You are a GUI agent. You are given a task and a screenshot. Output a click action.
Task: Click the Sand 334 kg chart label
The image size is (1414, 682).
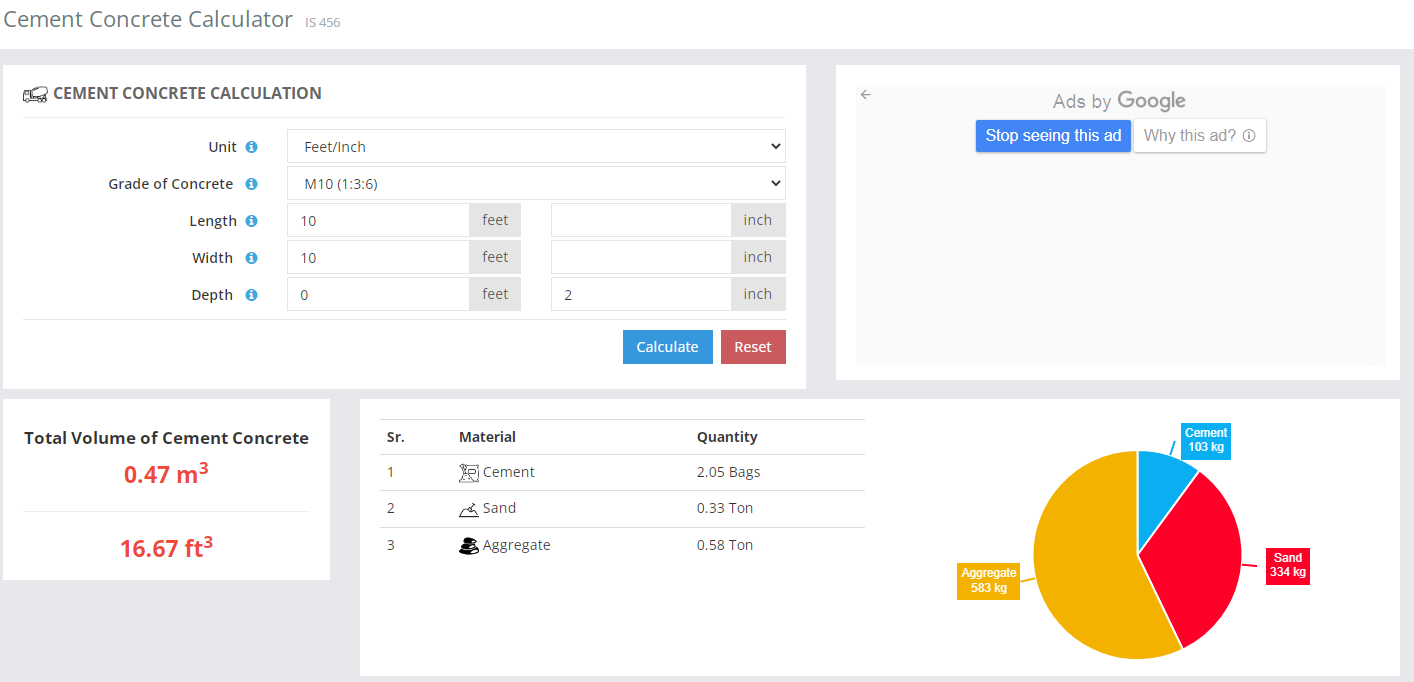pos(1287,565)
